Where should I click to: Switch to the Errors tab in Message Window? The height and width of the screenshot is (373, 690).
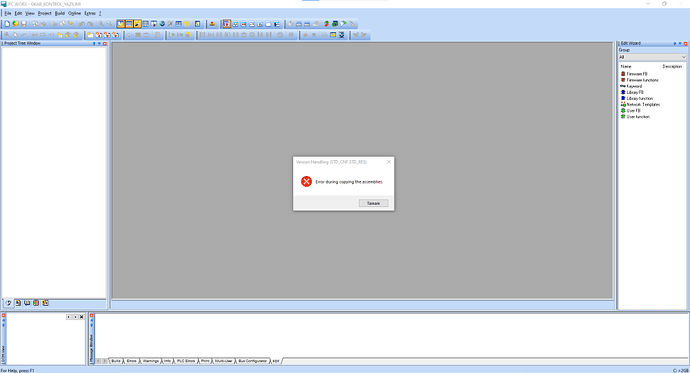[131, 361]
